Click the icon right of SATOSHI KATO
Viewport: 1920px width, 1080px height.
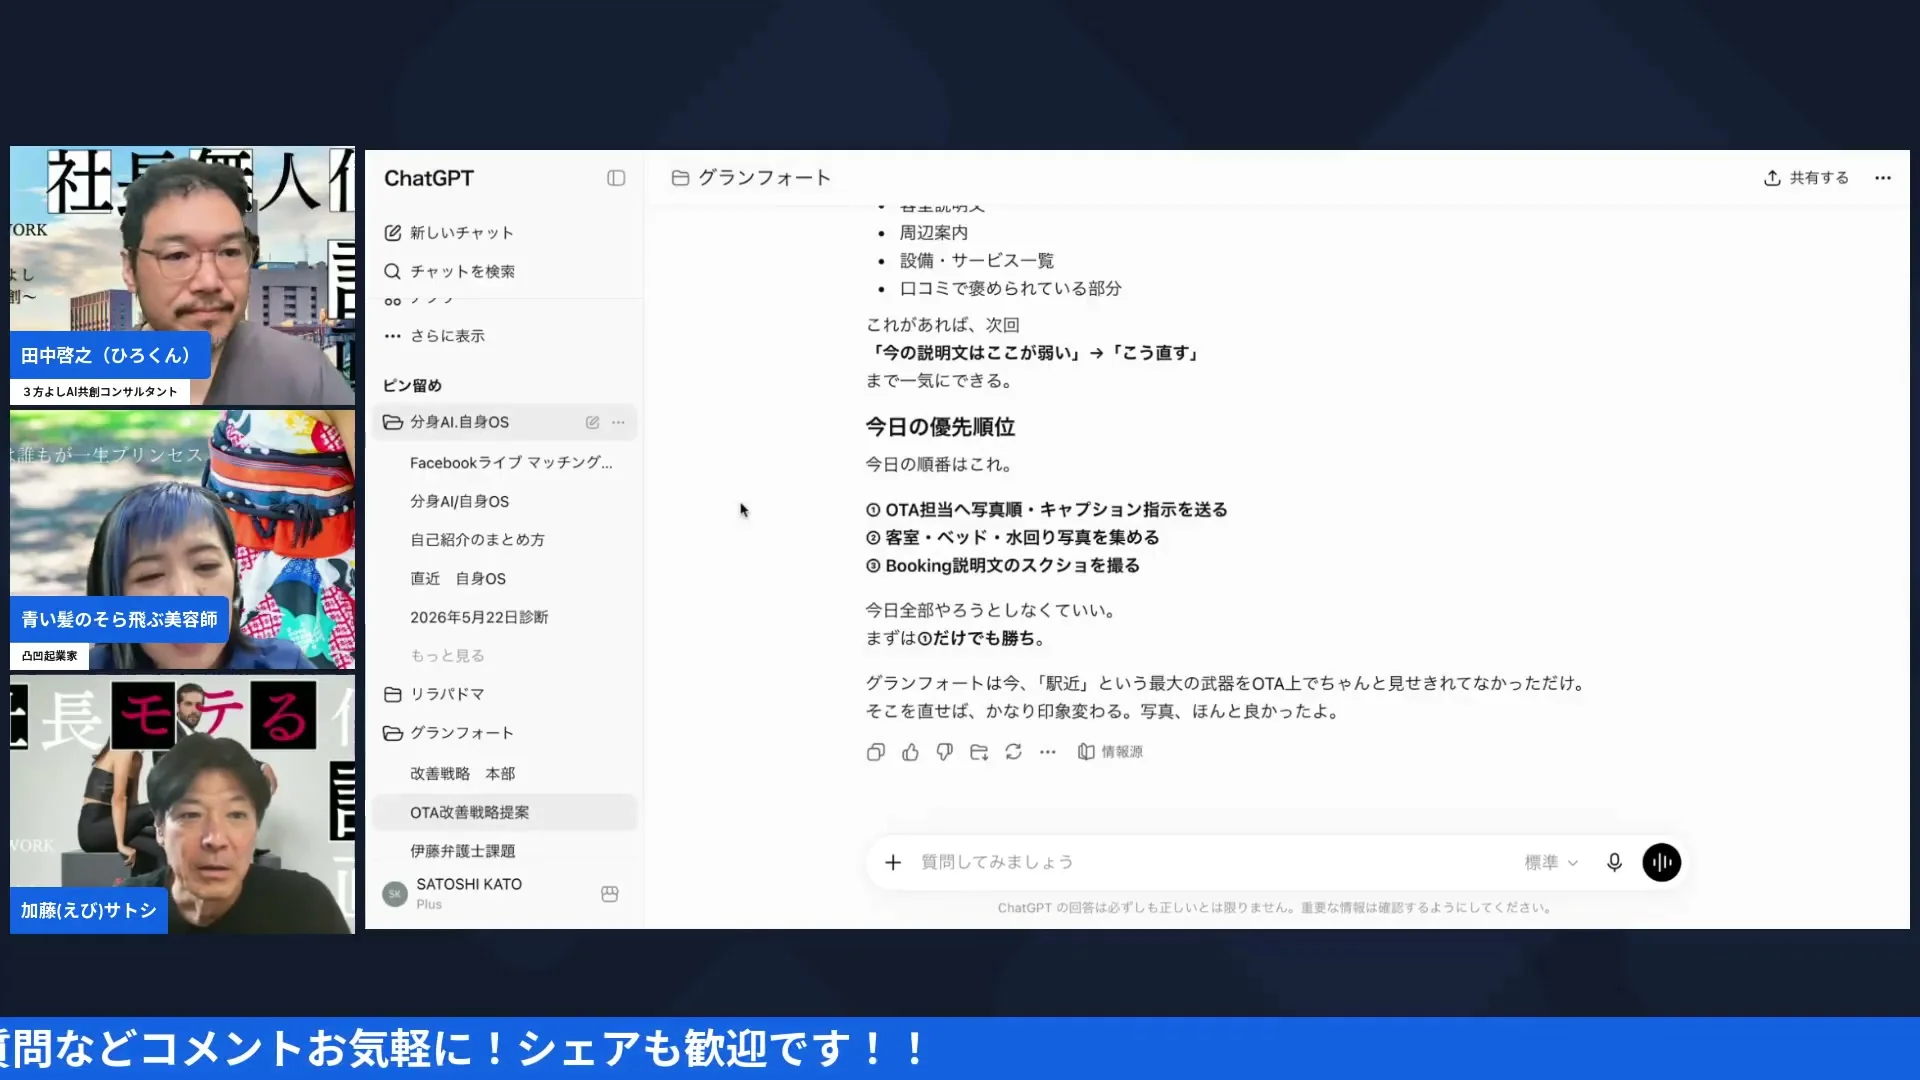tap(610, 894)
